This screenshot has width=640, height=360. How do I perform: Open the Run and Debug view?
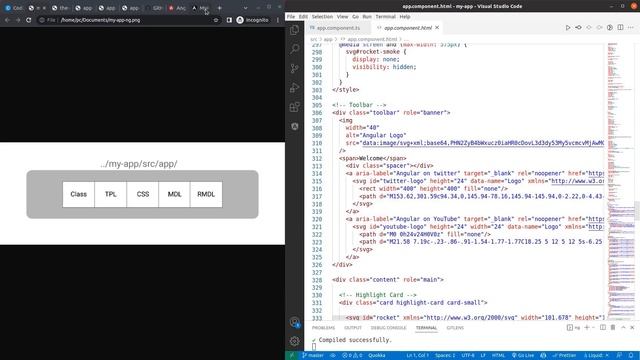294,87
